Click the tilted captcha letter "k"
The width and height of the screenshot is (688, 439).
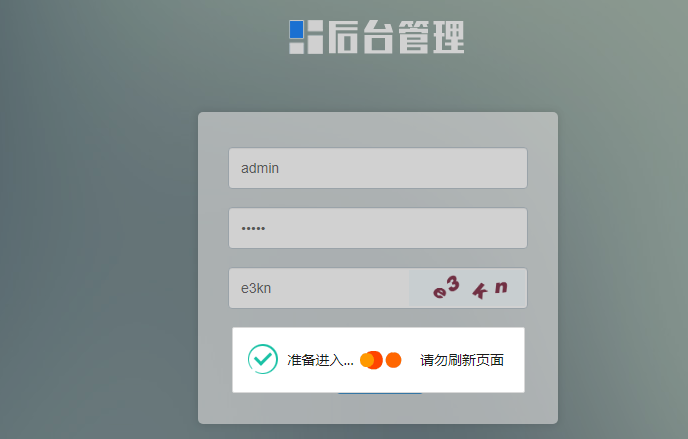coord(480,291)
